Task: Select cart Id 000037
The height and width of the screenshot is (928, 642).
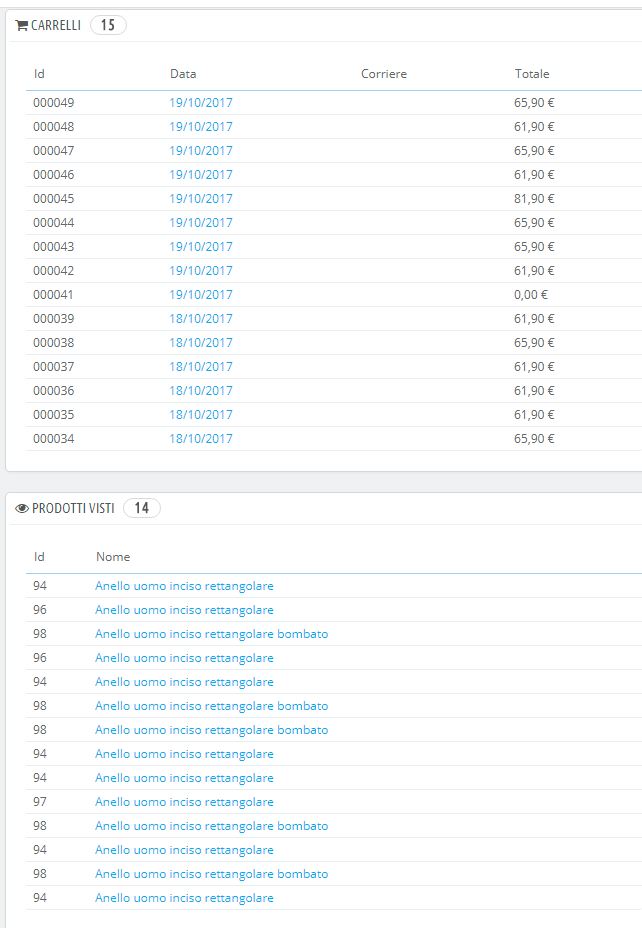Action: [x=54, y=367]
